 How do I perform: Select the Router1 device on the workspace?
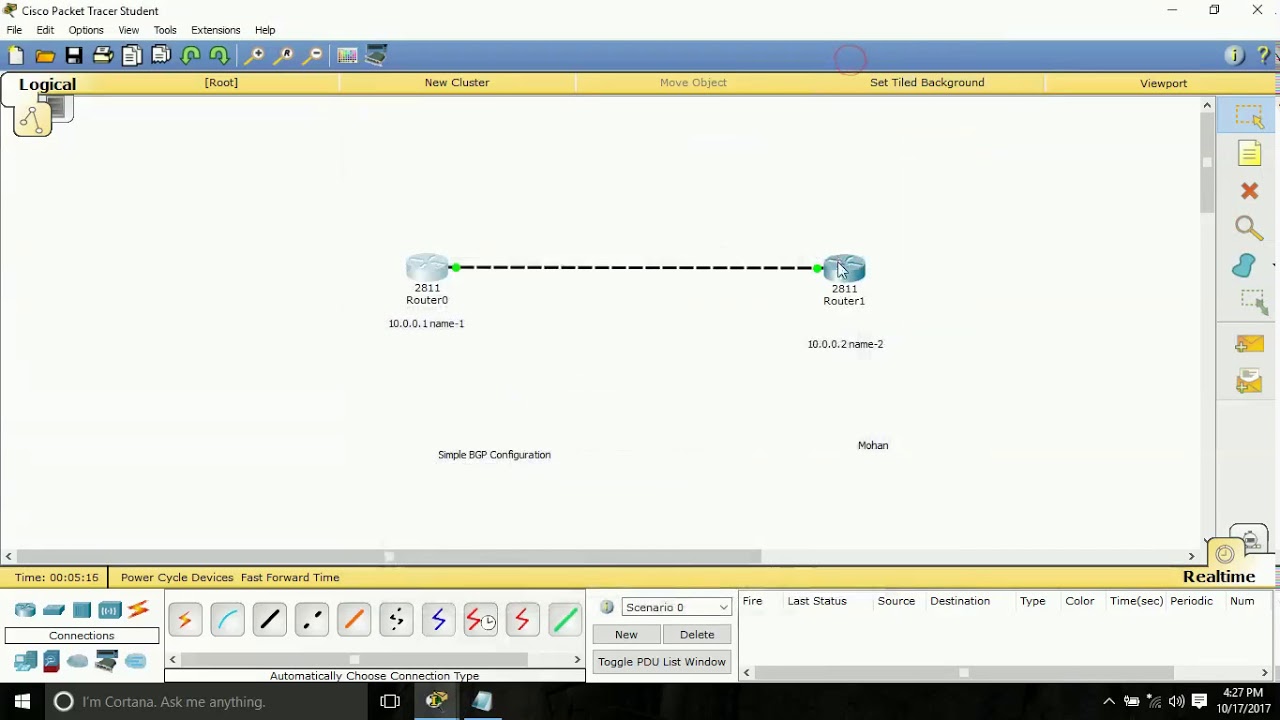844,268
